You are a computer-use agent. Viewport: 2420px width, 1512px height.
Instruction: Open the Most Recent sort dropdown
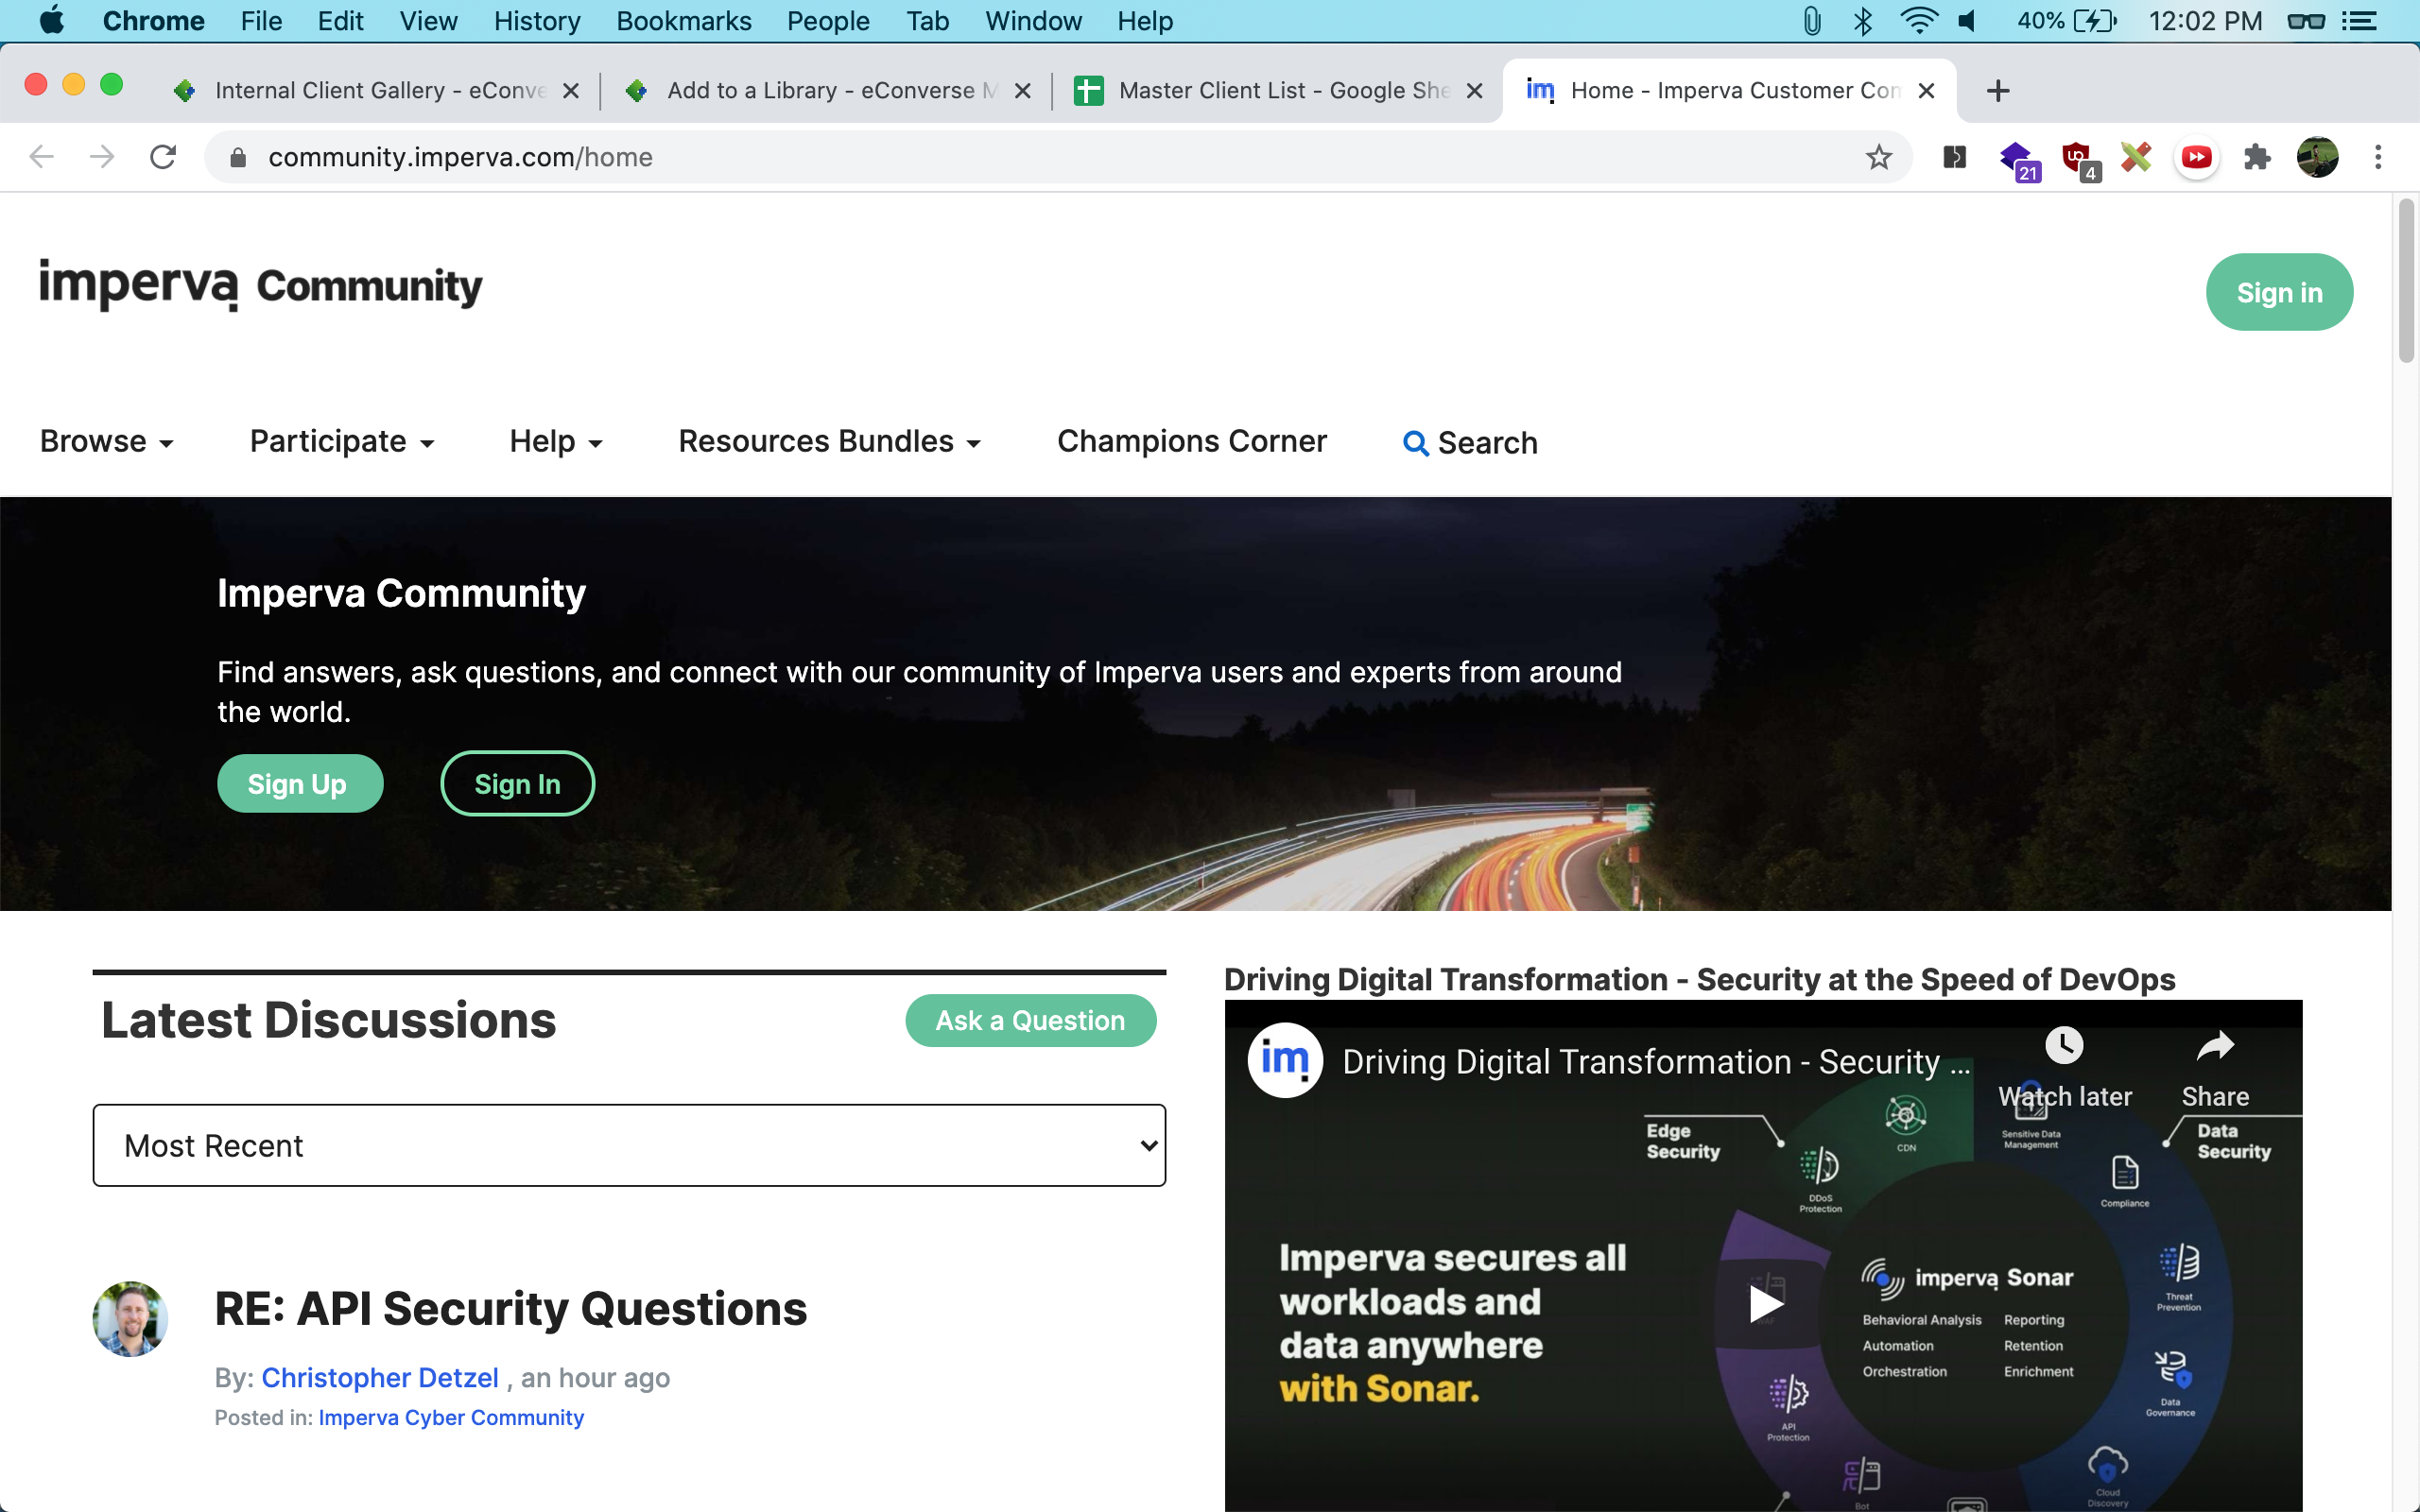pyautogui.click(x=629, y=1145)
